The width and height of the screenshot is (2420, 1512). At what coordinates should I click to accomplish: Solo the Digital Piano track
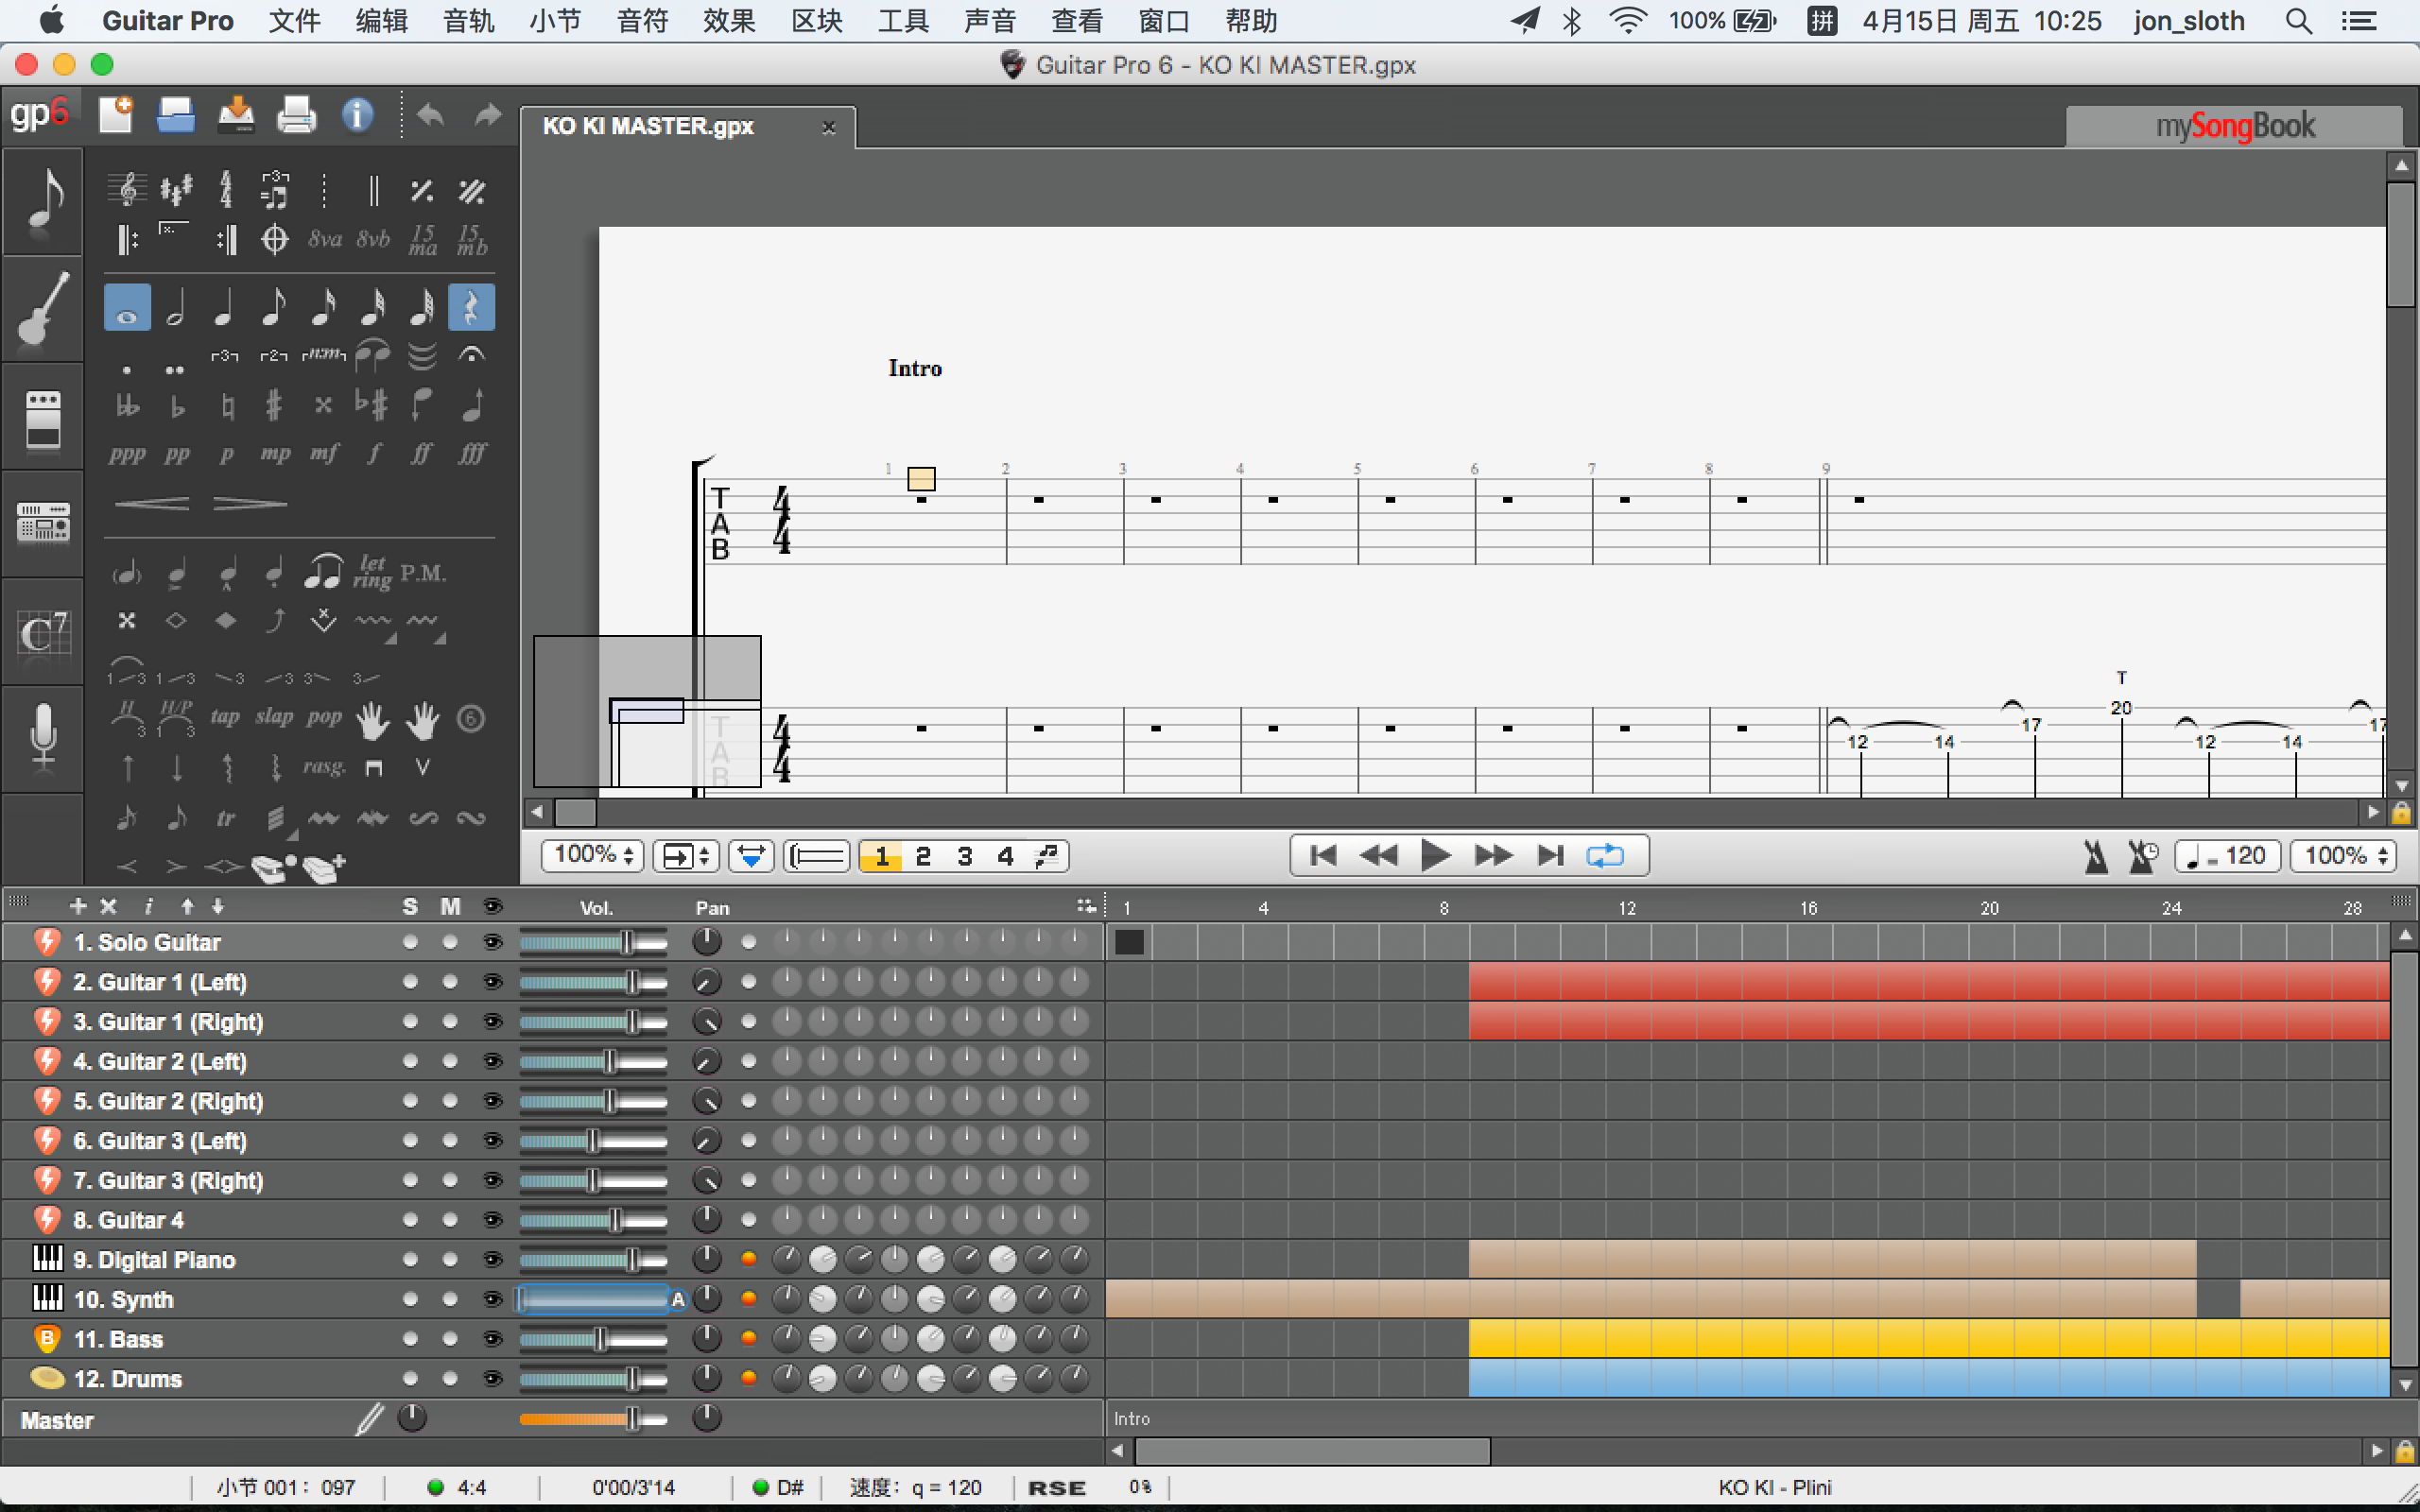410,1259
